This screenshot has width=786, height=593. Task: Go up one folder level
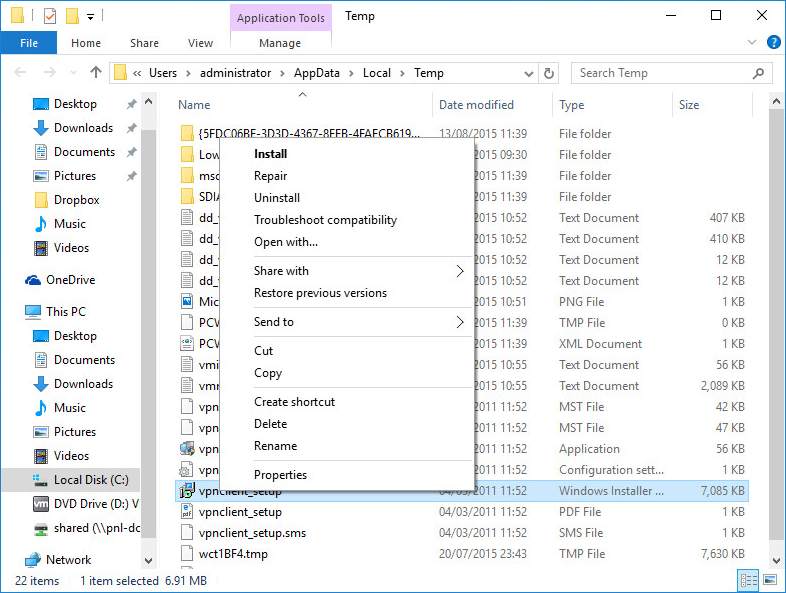pyautogui.click(x=95, y=73)
